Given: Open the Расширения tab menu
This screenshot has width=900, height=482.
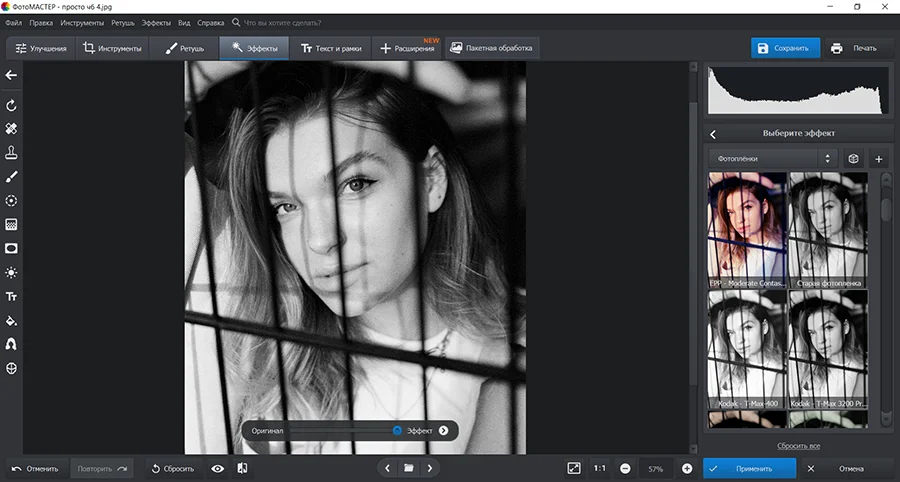Looking at the screenshot, I should tap(407, 48).
